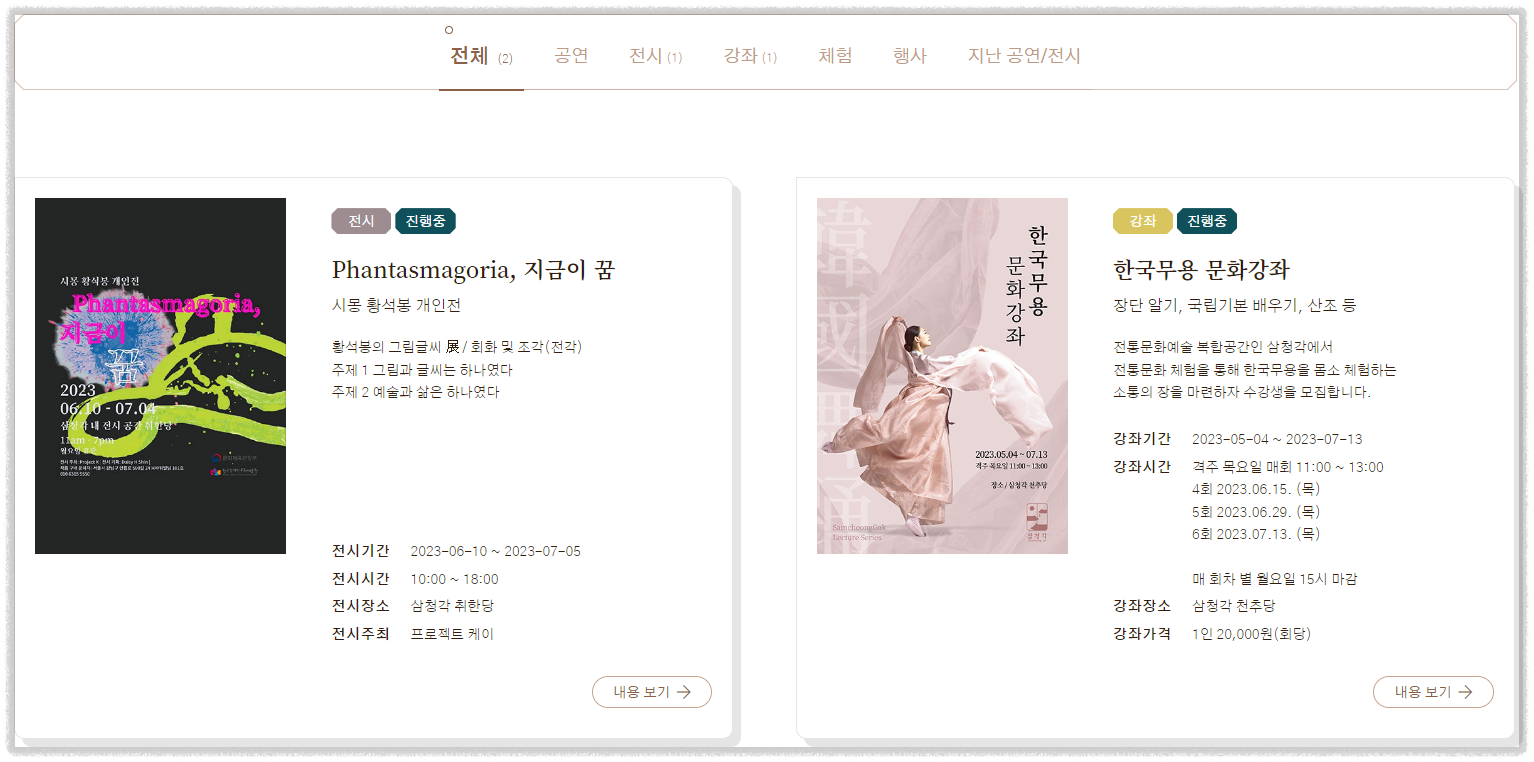Screen dimensions: 1534x762
Task: Click the gray 전시 category badge
Action: [x=361, y=221]
